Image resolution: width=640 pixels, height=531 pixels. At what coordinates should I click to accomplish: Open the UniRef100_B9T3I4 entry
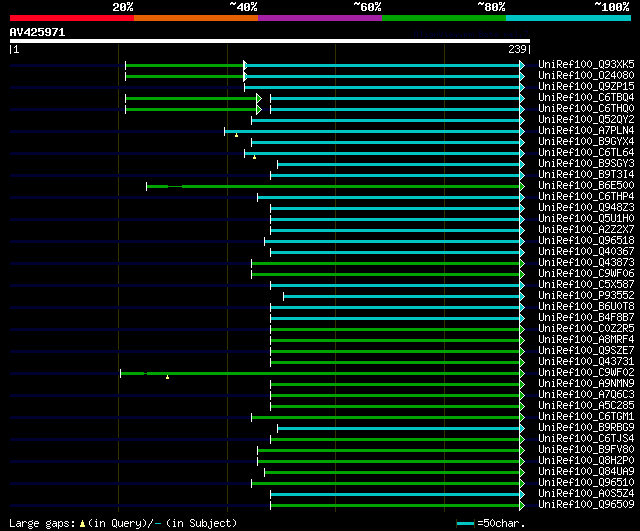[586, 175]
